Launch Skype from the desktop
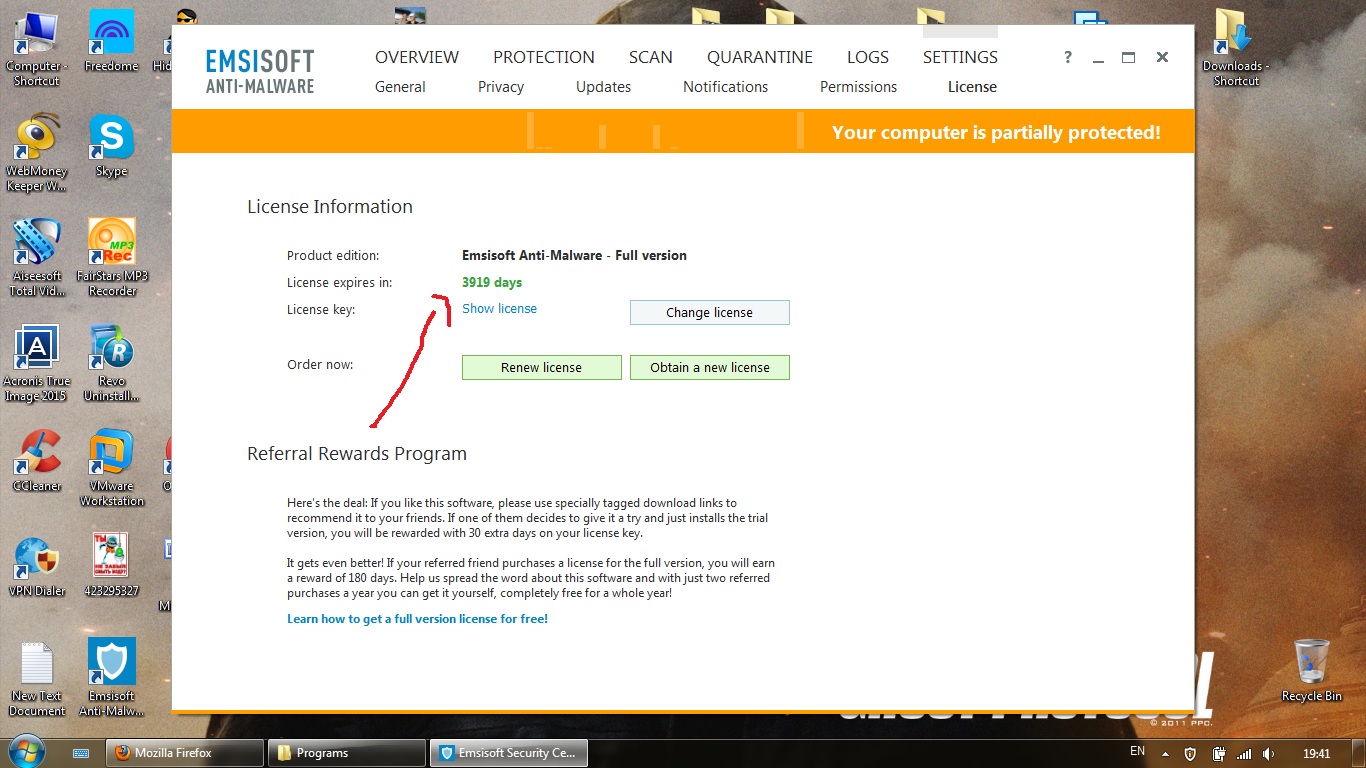The width and height of the screenshot is (1366, 768). click(x=112, y=147)
